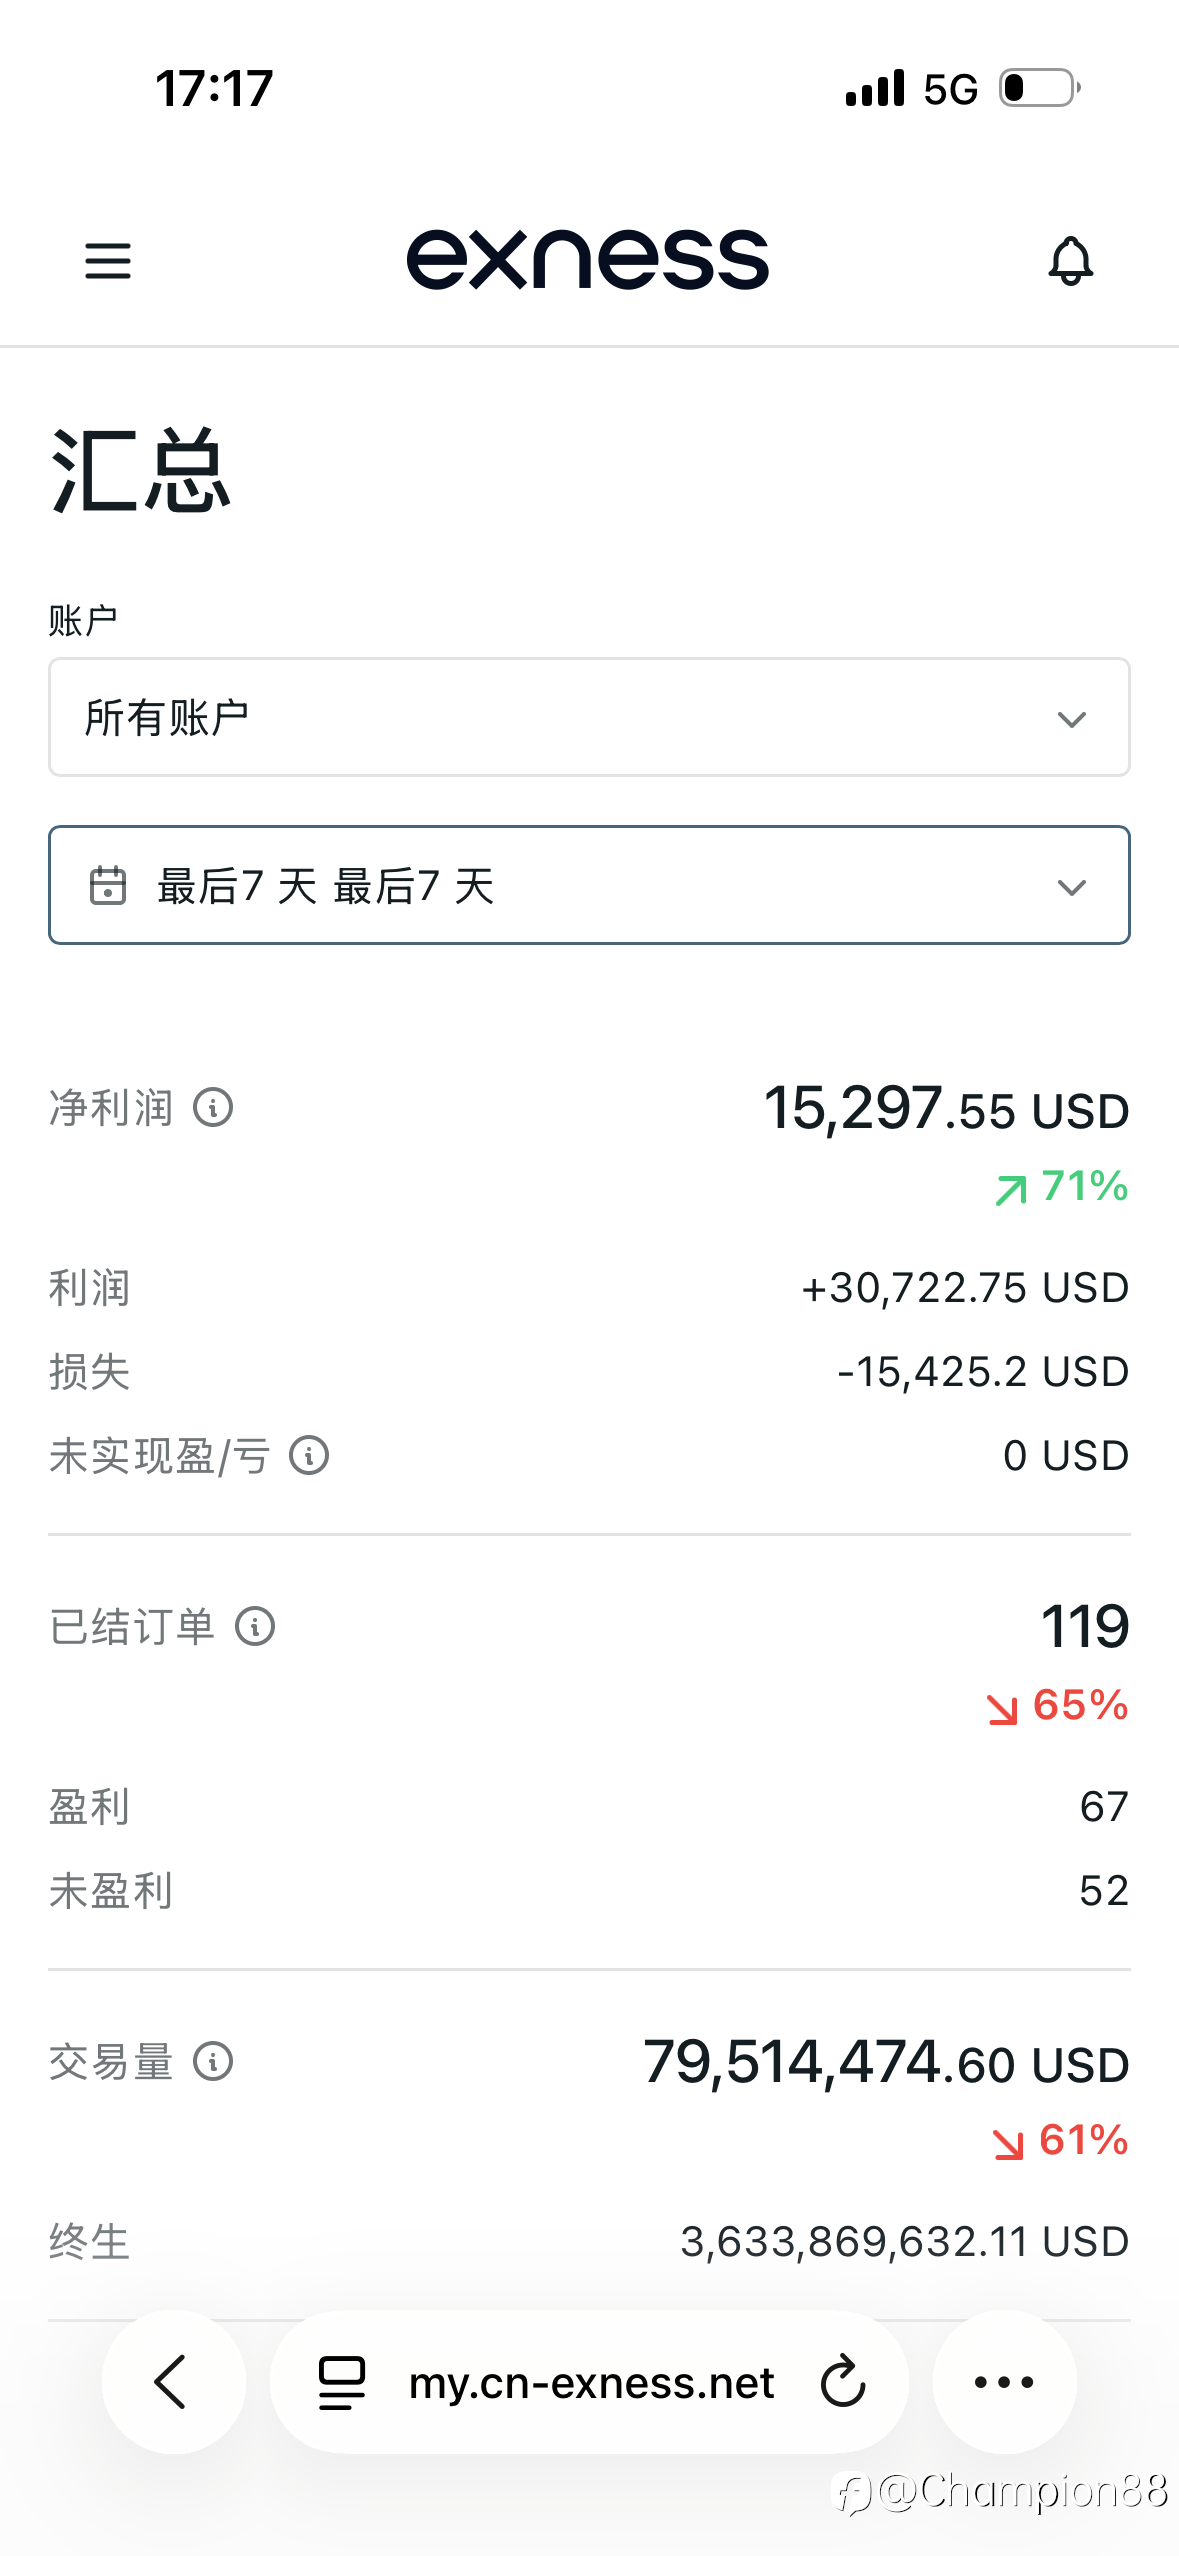
Task: Tap closed orders info icon
Action: 255,1627
